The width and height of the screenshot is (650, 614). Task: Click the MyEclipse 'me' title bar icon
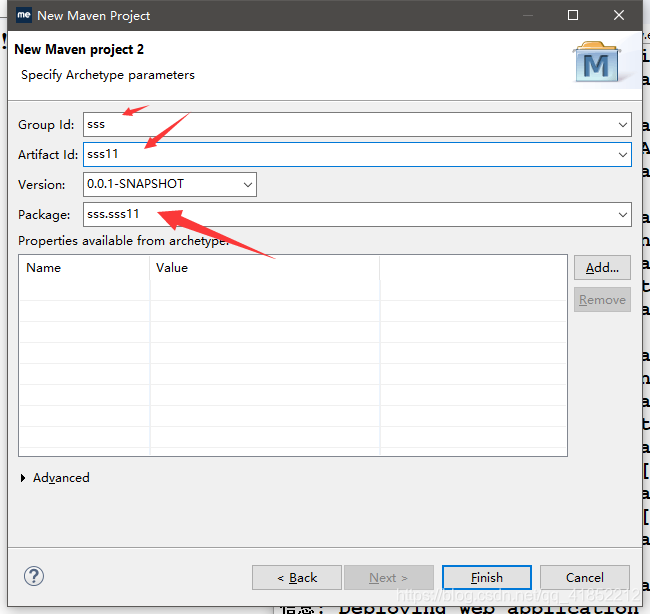[x=24, y=15]
